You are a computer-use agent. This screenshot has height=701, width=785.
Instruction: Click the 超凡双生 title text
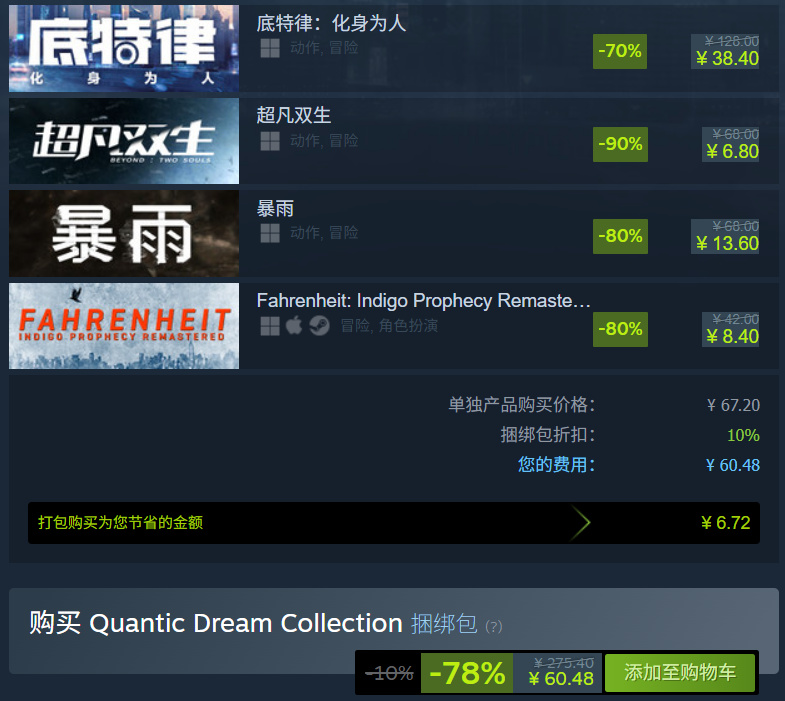click(x=293, y=116)
